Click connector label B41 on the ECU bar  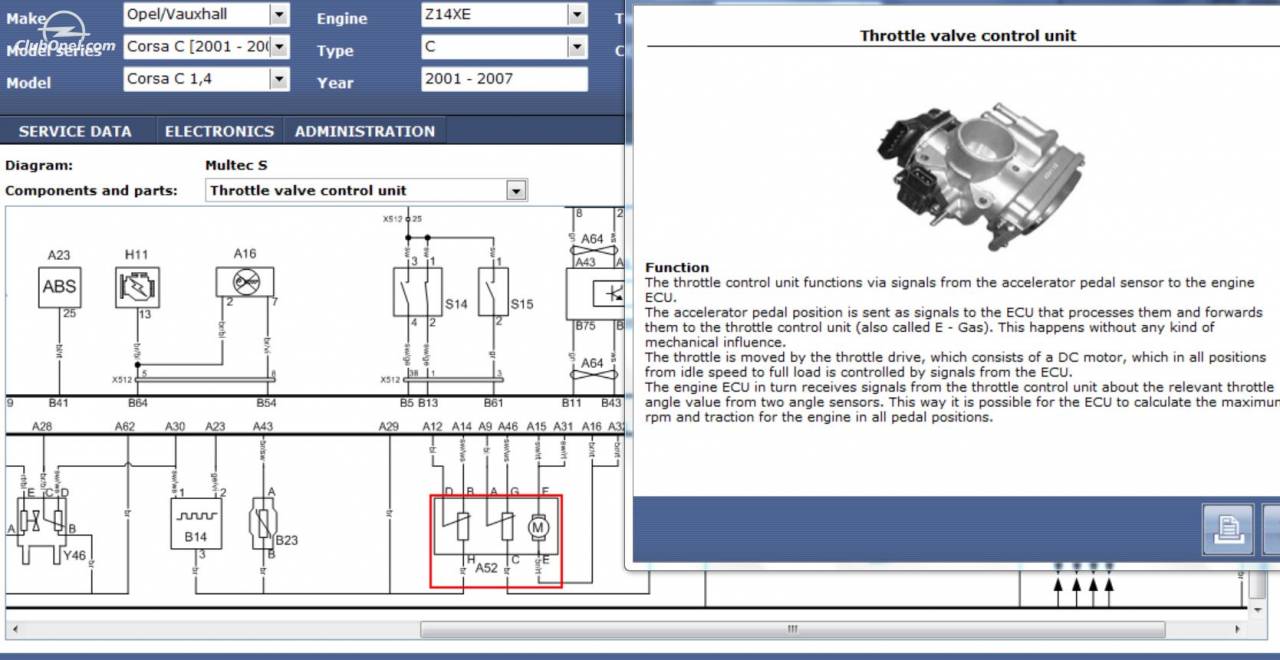(x=59, y=403)
